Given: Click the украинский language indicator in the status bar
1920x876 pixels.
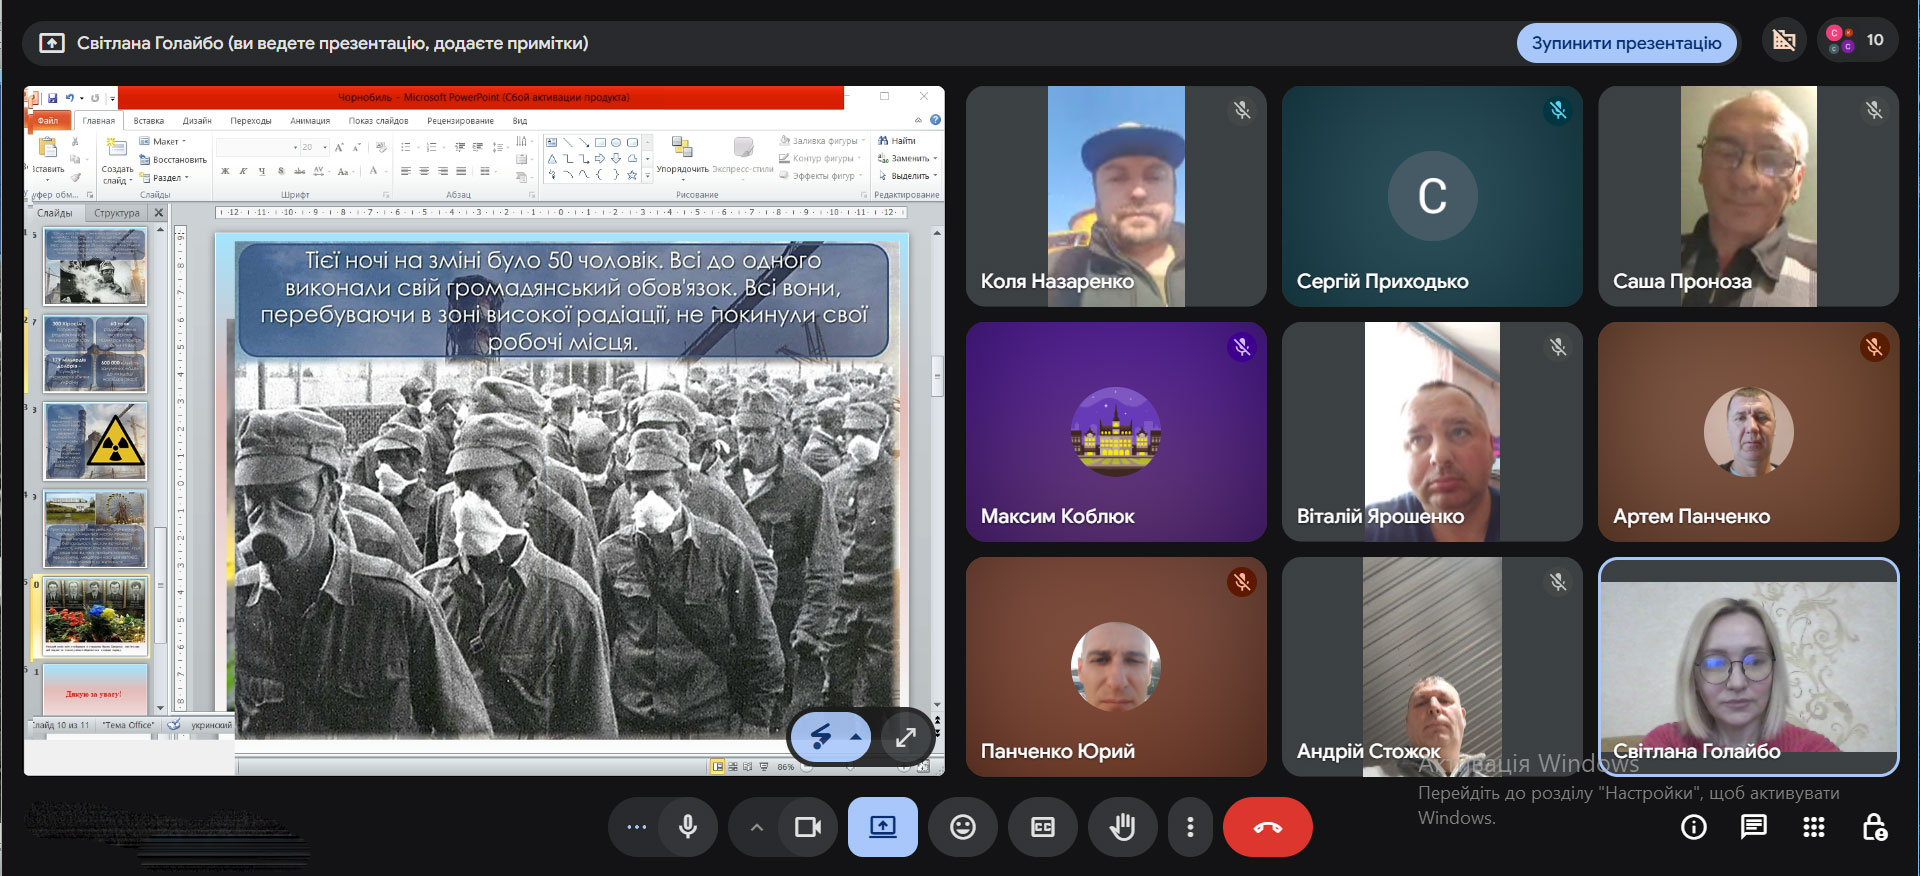Looking at the screenshot, I should [x=211, y=725].
